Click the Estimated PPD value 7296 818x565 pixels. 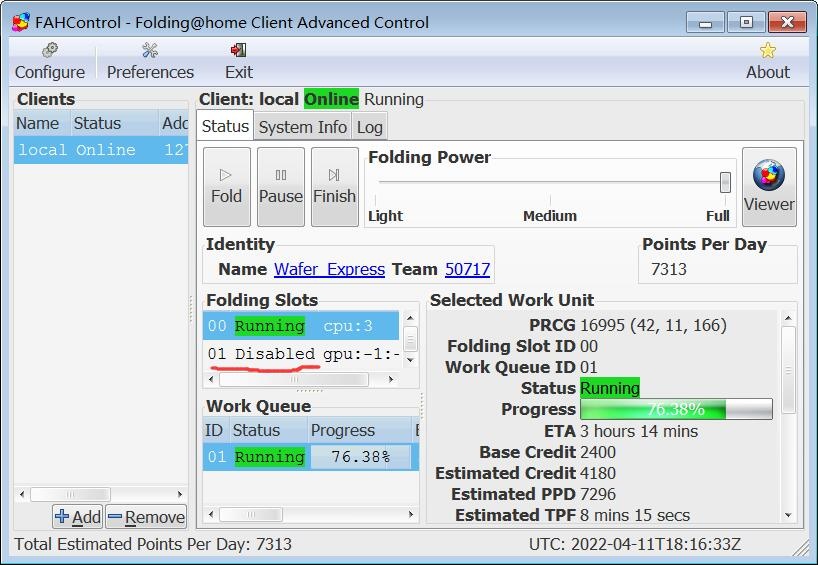point(598,494)
